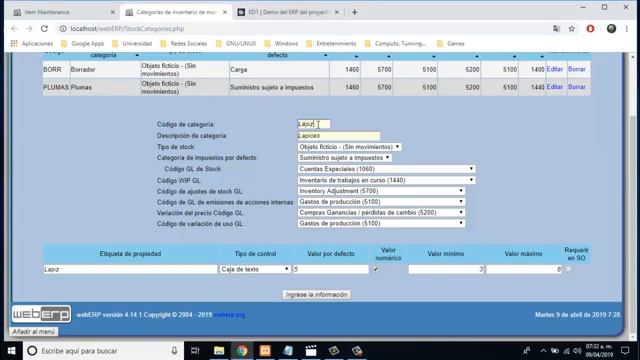Open Código de variación de uso GL dropdown
The width and height of the screenshot is (640, 360).
381,223
